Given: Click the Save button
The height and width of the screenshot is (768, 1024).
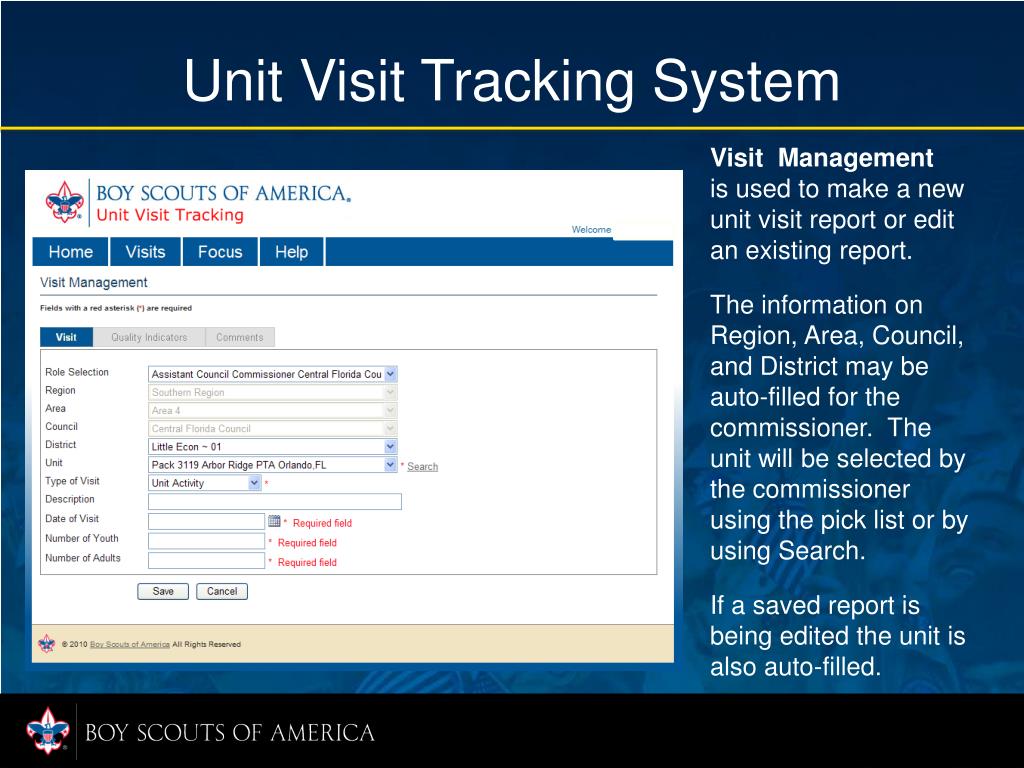Looking at the screenshot, I should (x=163, y=591).
